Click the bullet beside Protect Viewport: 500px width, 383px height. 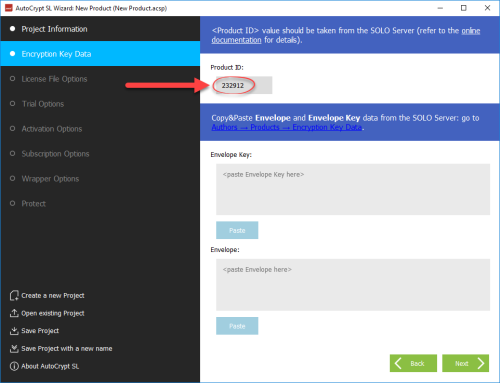point(12,203)
